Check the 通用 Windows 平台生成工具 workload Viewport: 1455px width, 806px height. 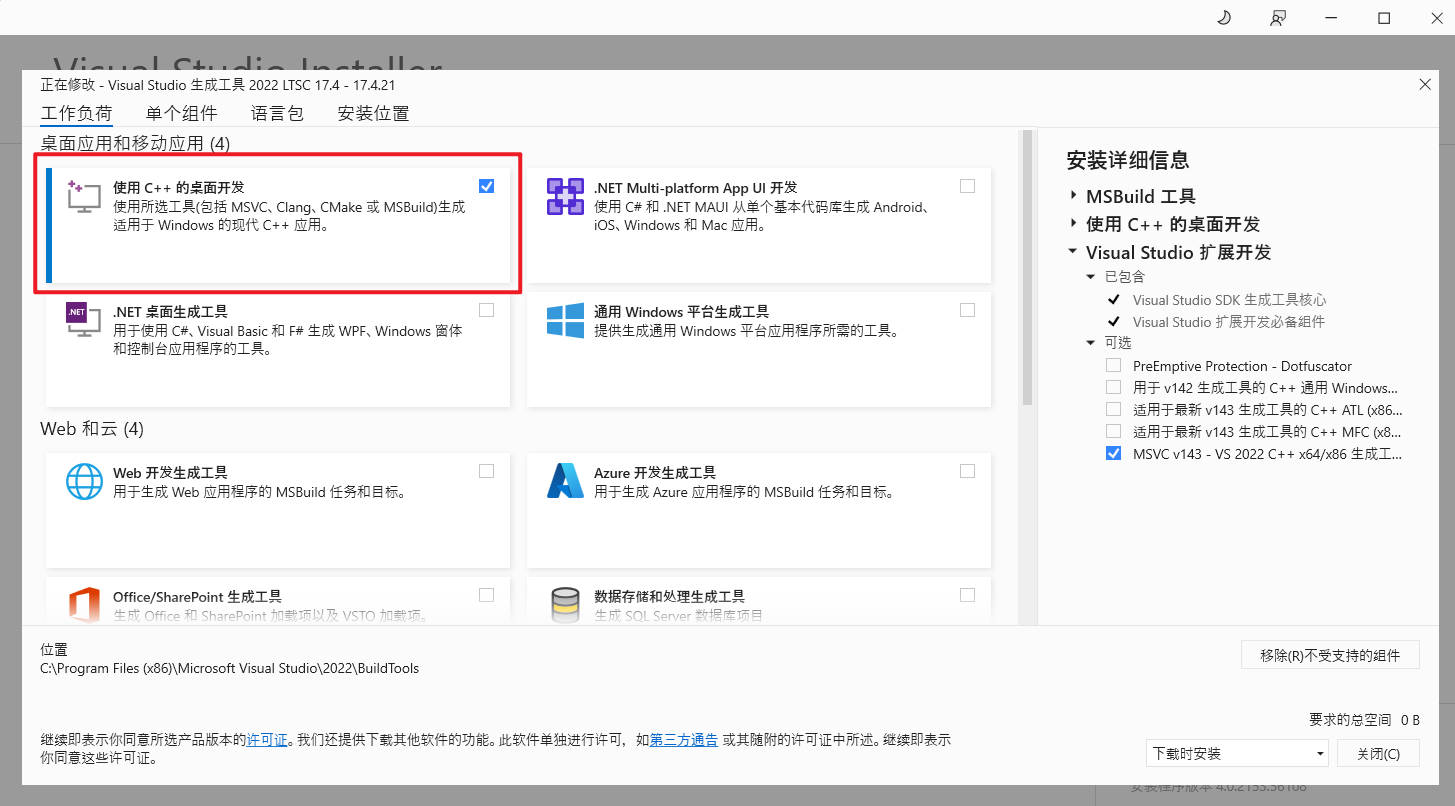967,310
